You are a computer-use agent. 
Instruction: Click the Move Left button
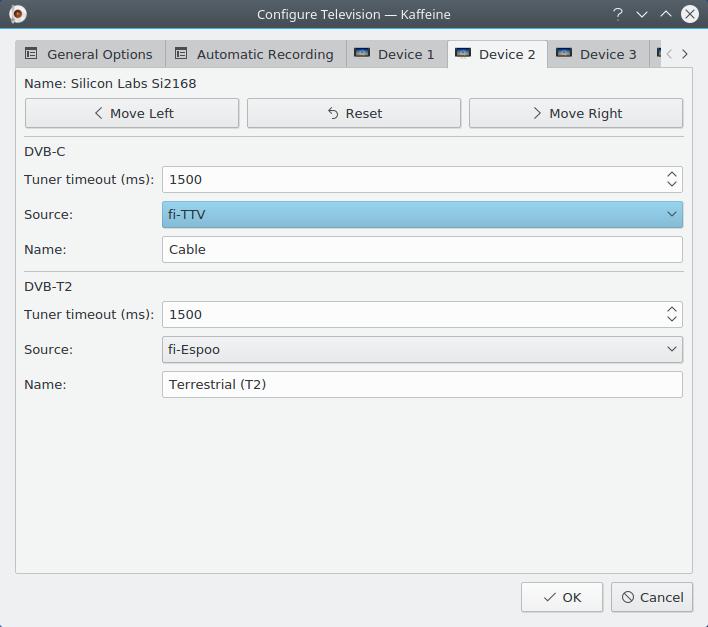tap(132, 113)
